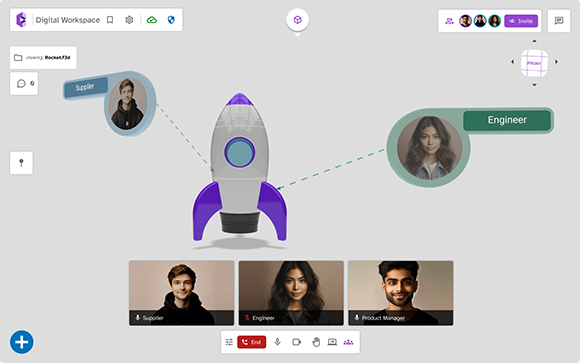Click the Digital Workspace title

coord(68,20)
